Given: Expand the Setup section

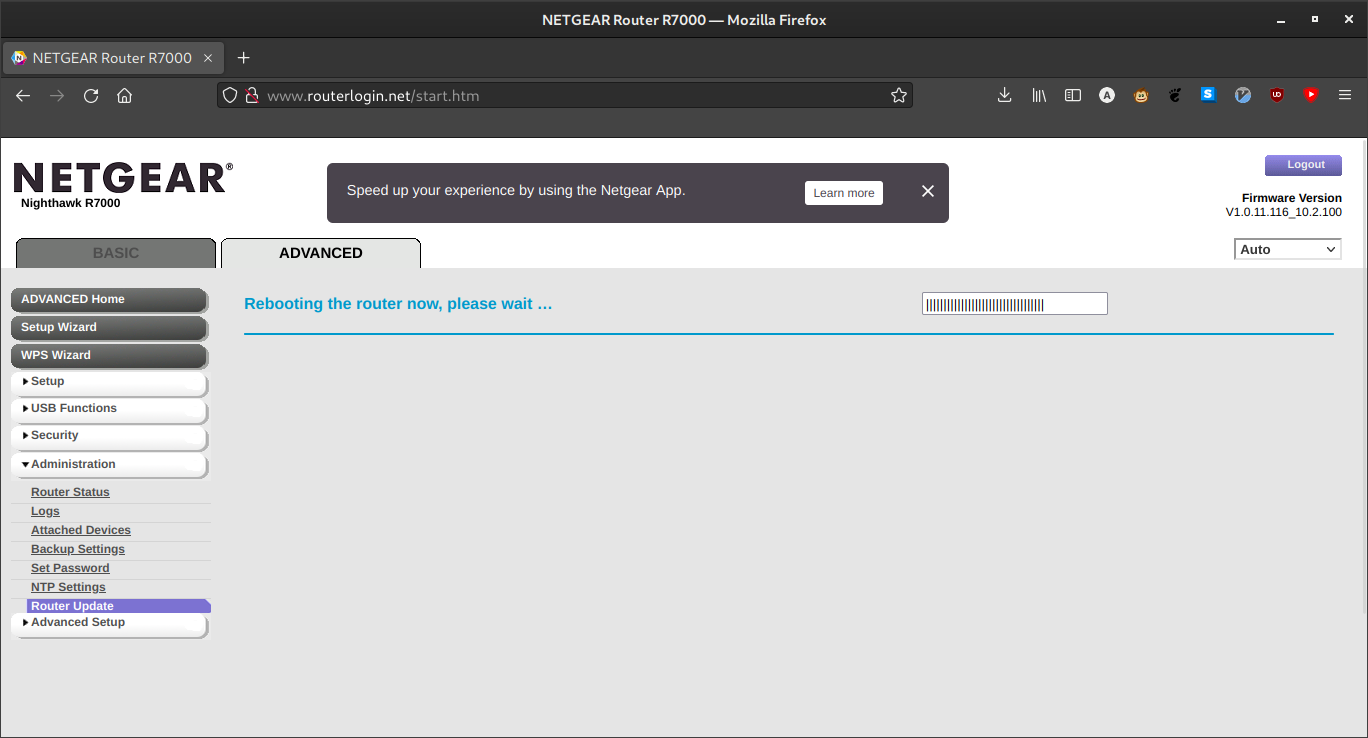Looking at the screenshot, I should 109,382.
